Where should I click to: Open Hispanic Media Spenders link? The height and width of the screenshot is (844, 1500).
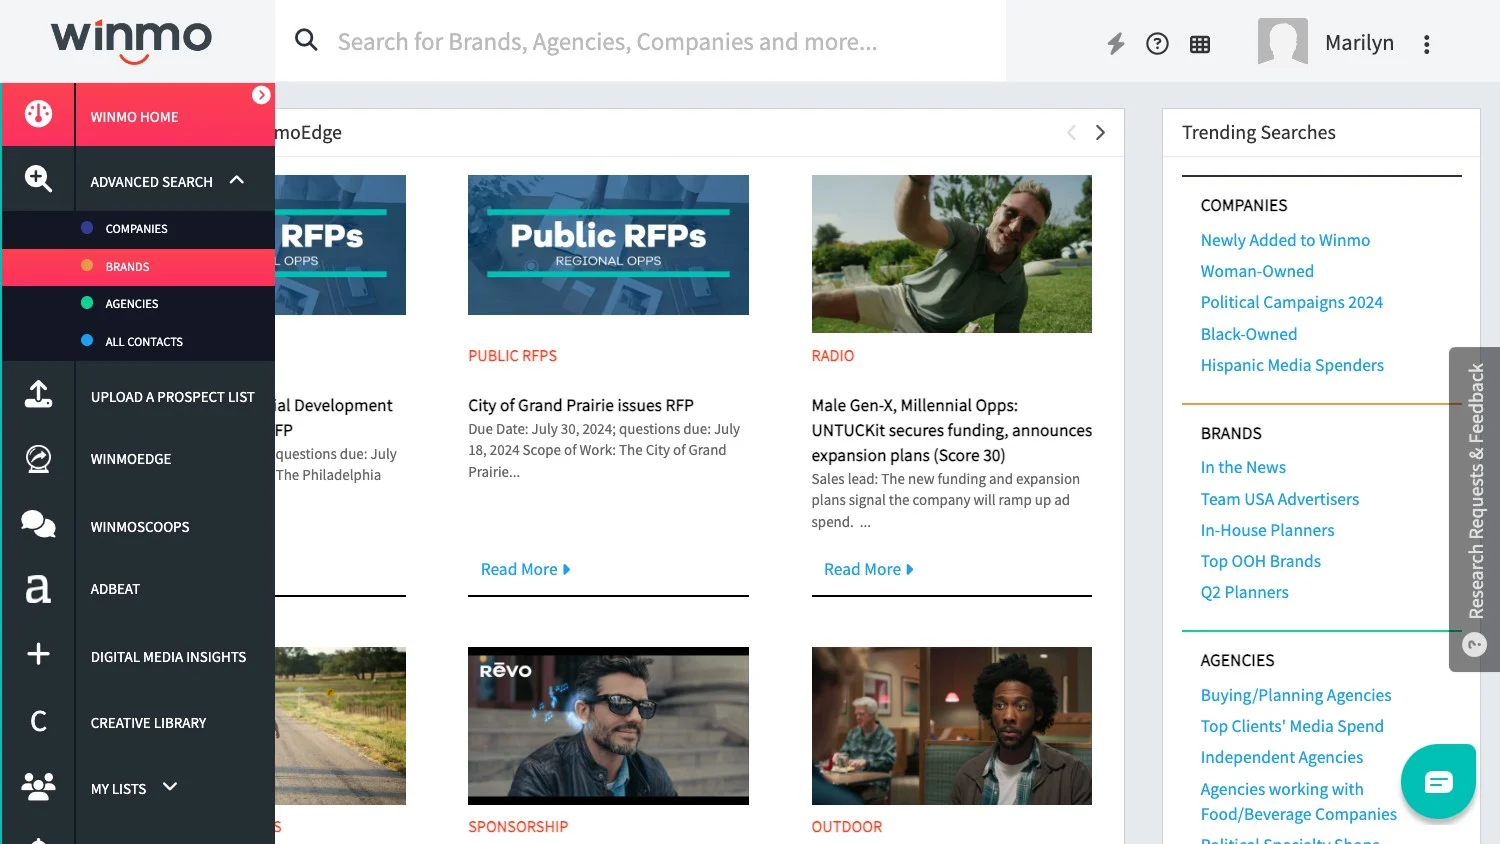click(1292, 365)
